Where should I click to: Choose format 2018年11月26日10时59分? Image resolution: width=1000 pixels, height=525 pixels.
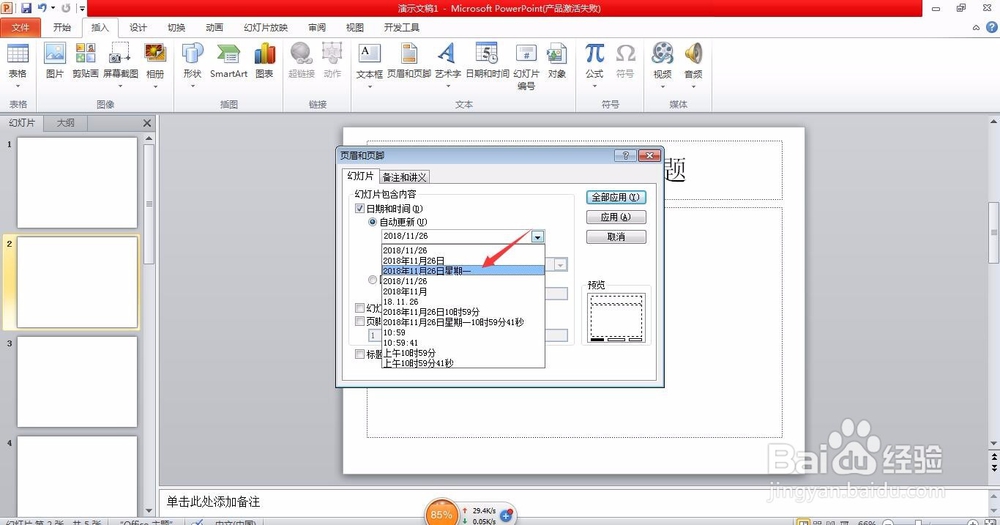pos(462,312)
